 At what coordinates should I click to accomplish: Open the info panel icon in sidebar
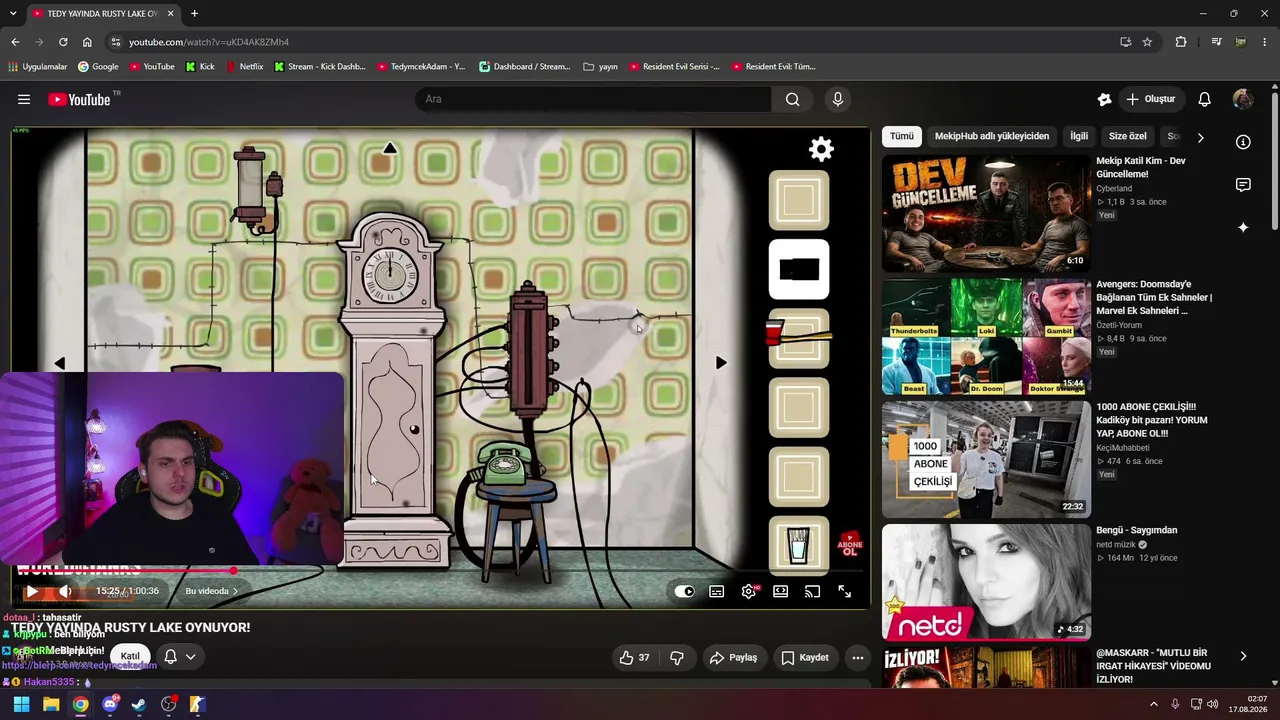(1243, 142)
